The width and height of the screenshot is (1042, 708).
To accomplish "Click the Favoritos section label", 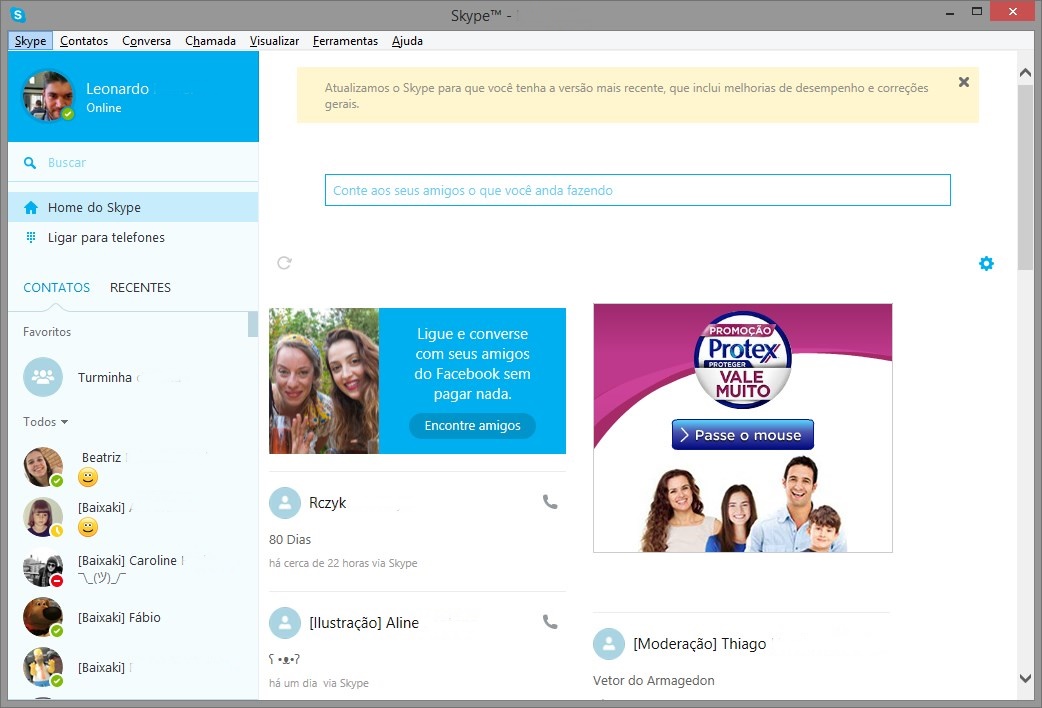I will [47, 332].
